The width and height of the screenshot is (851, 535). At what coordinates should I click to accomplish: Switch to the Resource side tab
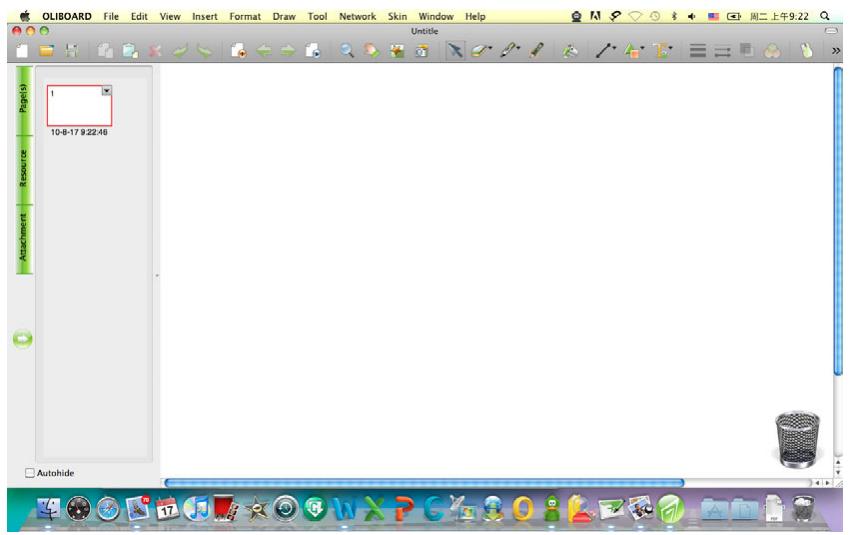[24, 169]
